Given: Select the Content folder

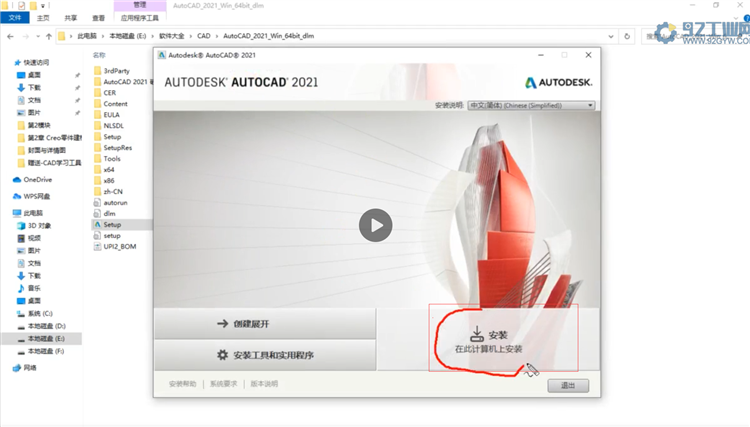Looking at the screenshot, I should click(116, 104).
